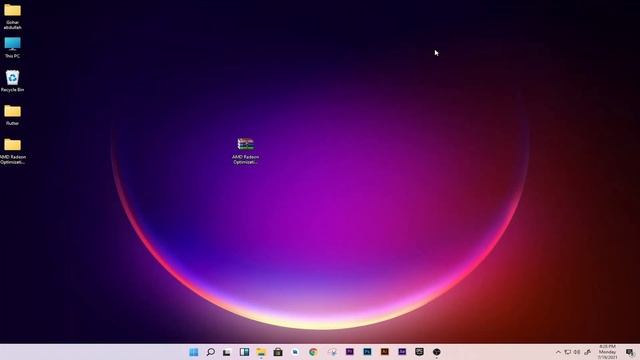The image size is (640, 360).
Task: Select the Gohar abdullah folder on the desktop
Action: click(12, 16)
